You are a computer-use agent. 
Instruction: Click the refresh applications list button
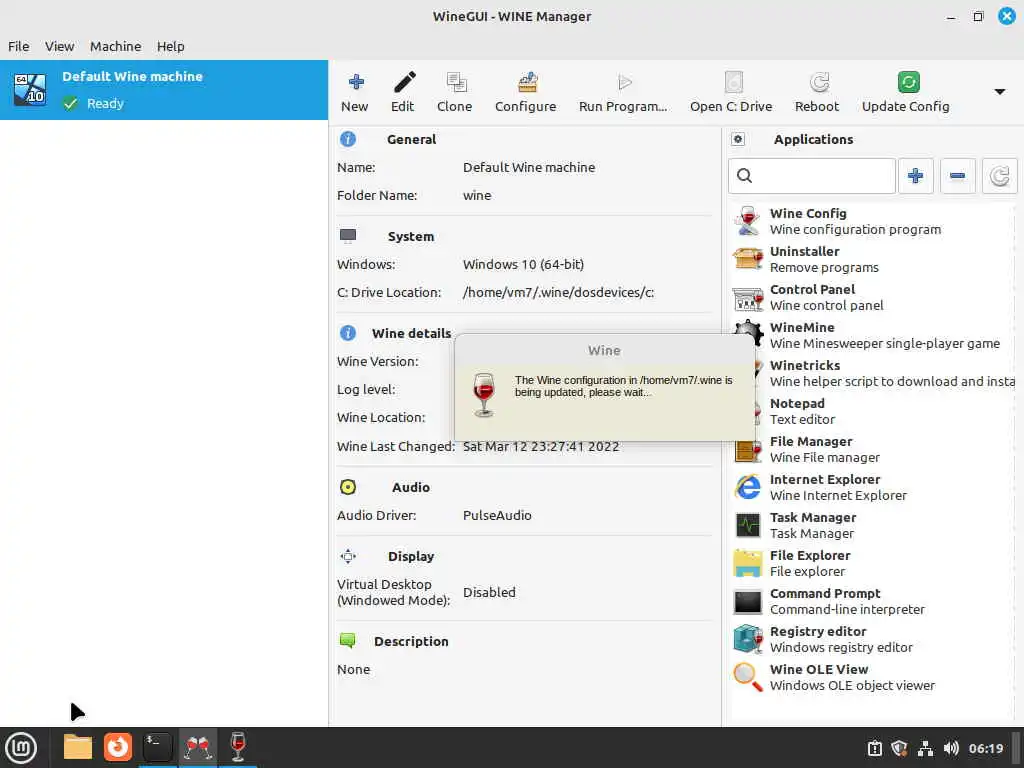pyautogui.click(x=999, y=176)
